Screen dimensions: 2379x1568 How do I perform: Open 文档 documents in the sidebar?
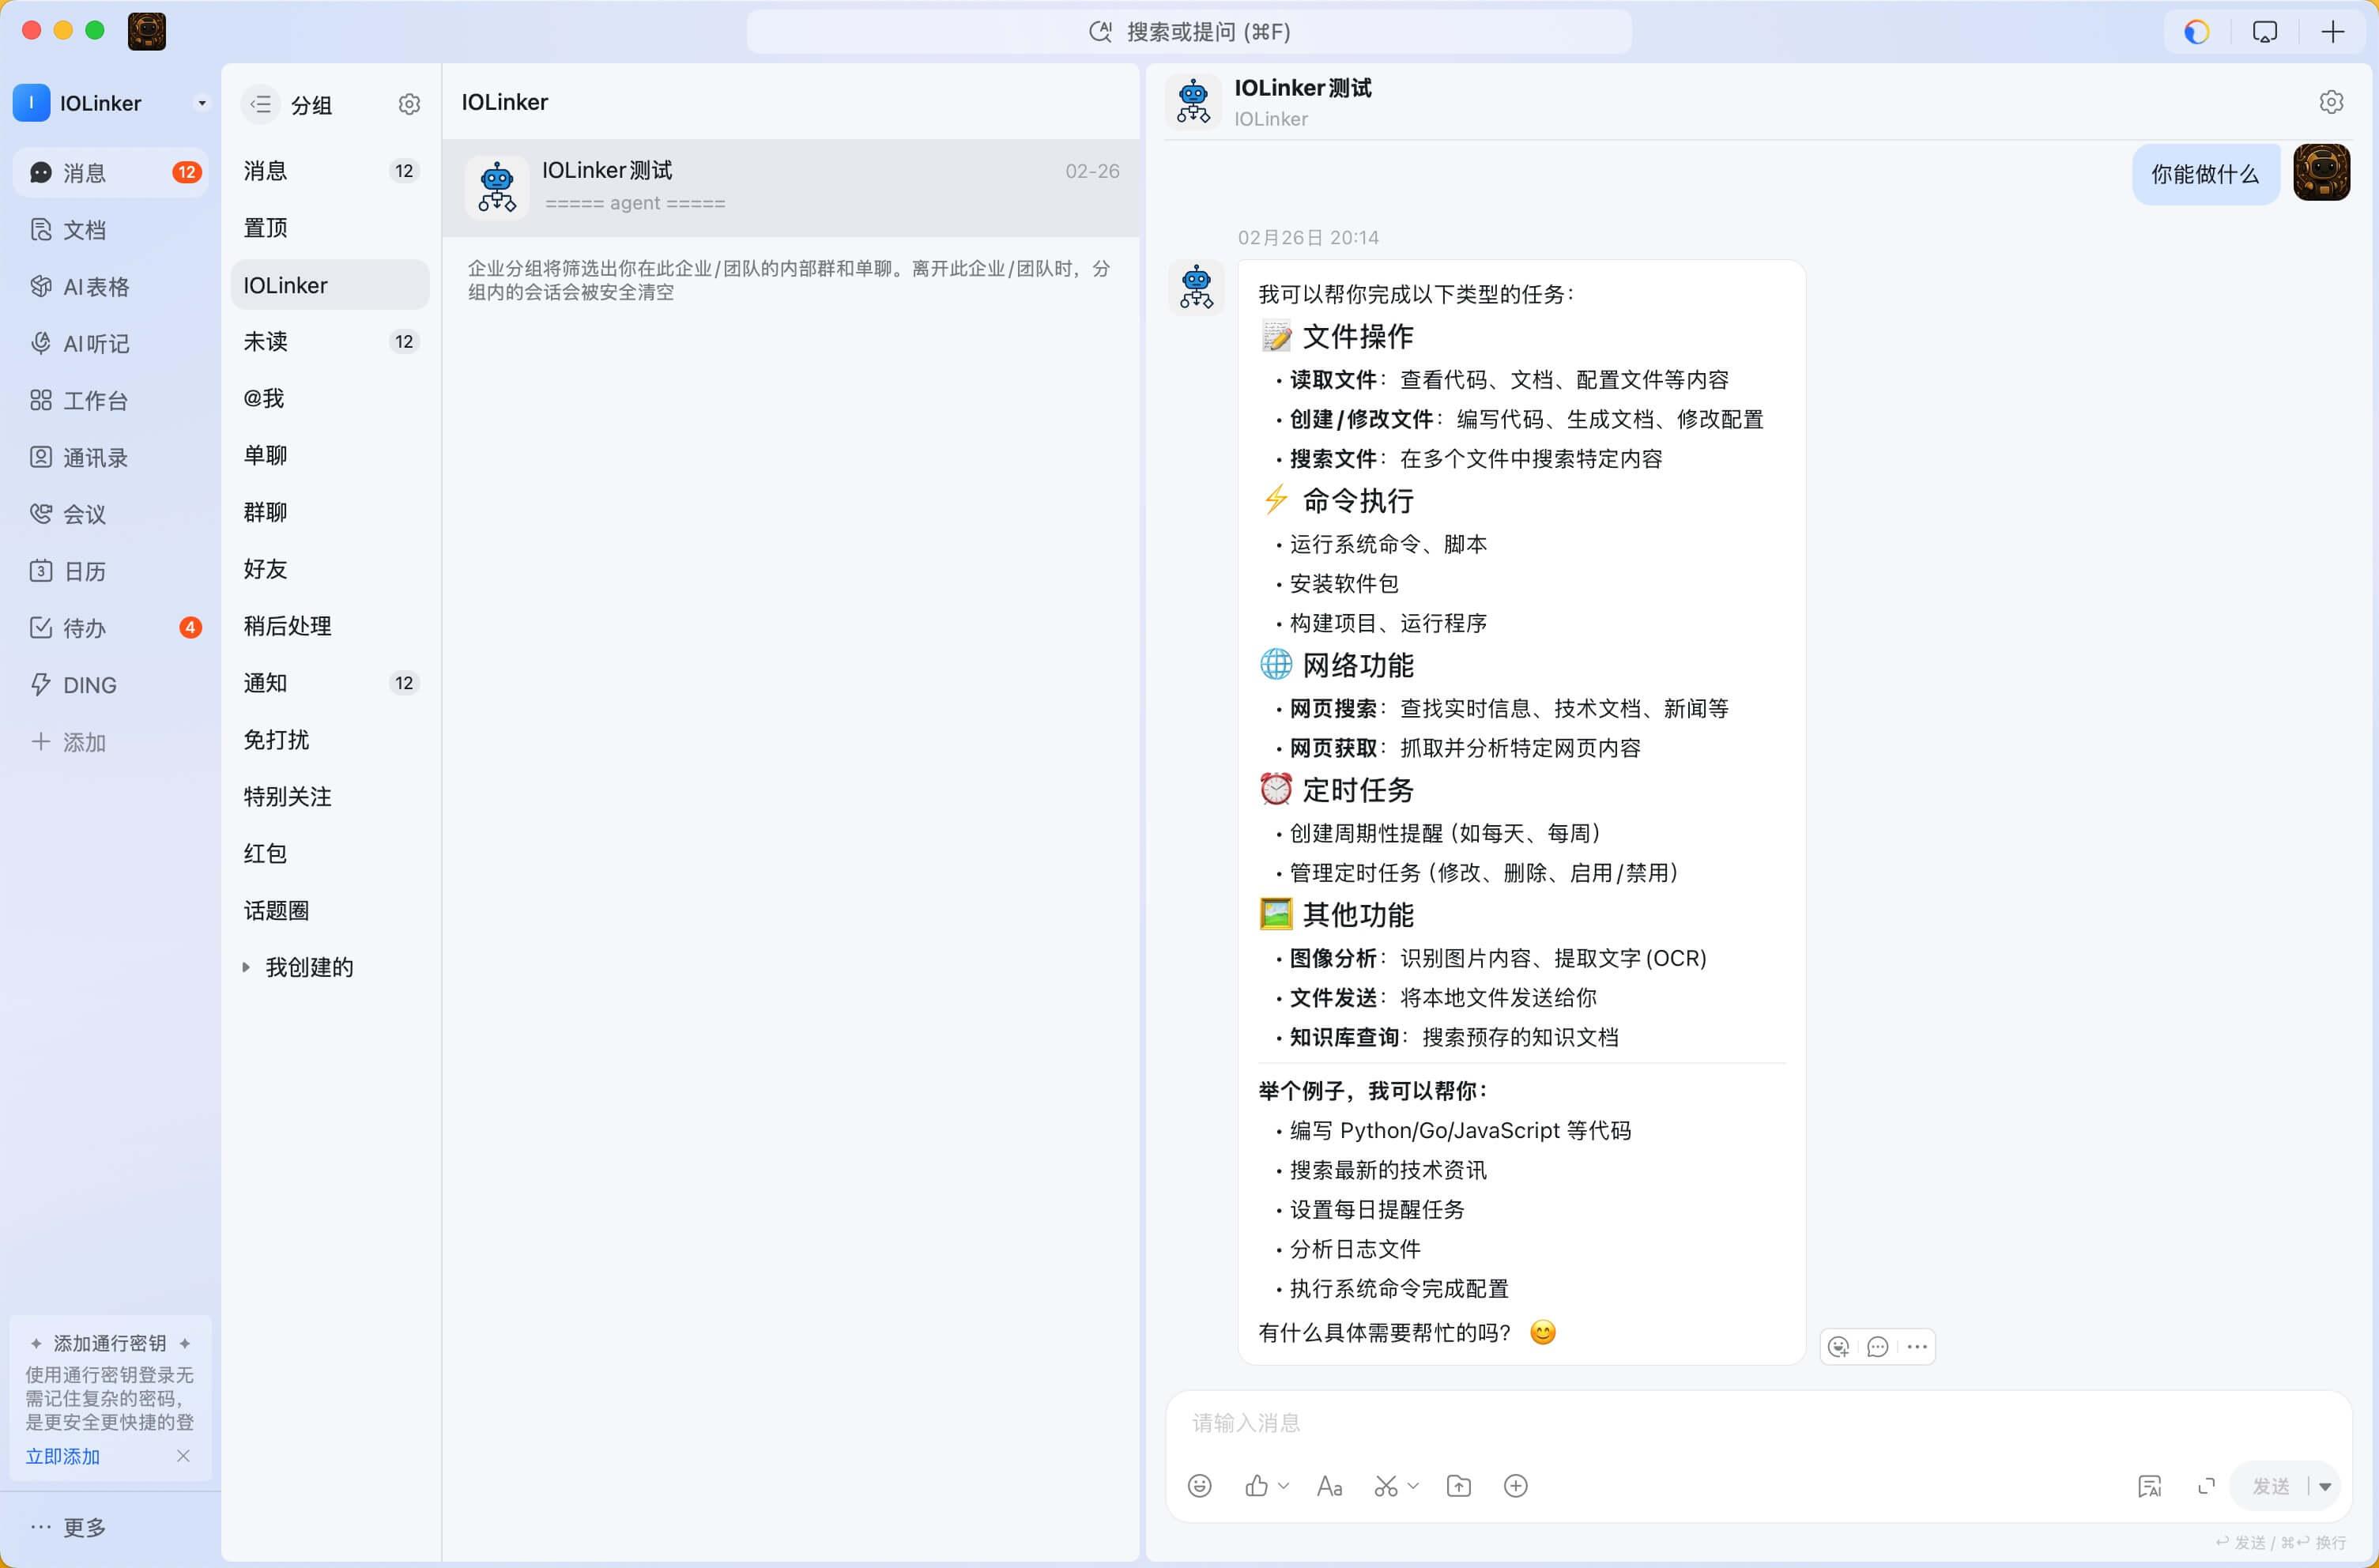[x=110, y=230]
